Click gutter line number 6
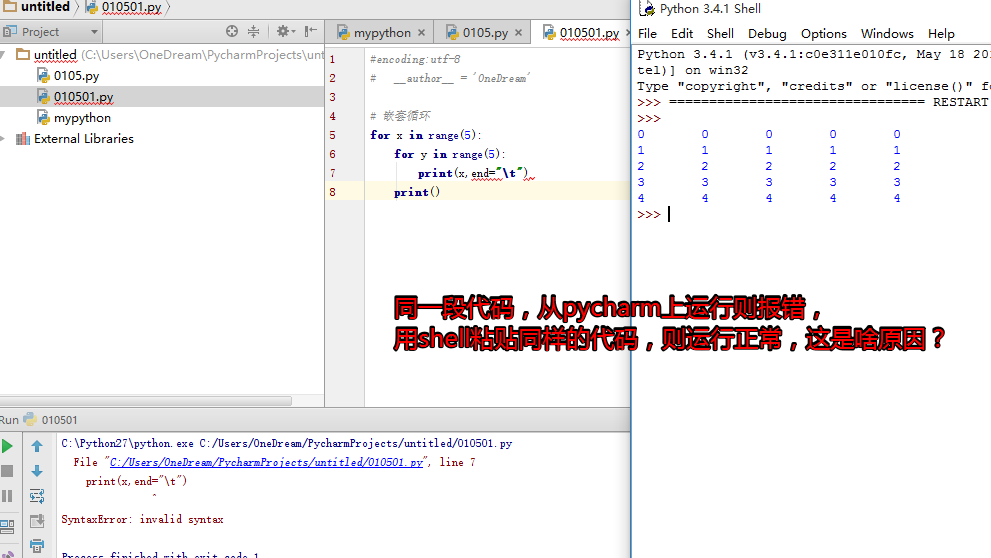The width and height of the screenshot is (991, 558). tap(332, 154)
